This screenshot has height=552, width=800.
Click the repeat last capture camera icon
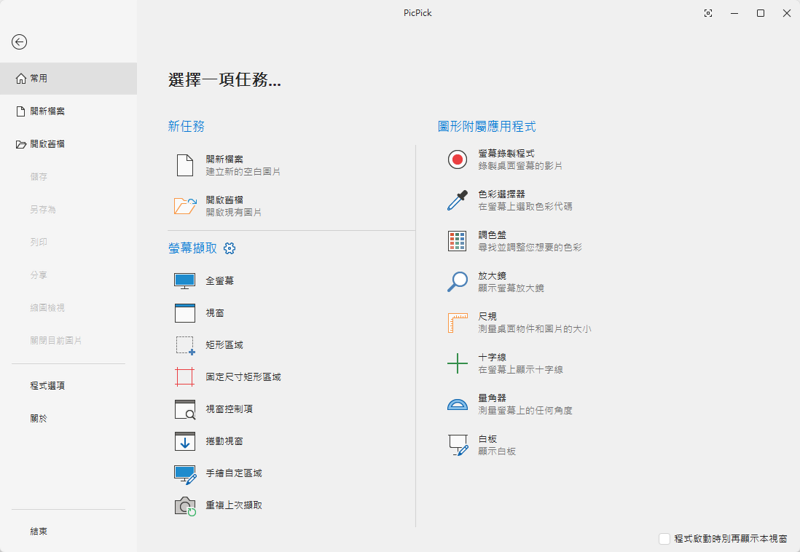pos(185,506)
